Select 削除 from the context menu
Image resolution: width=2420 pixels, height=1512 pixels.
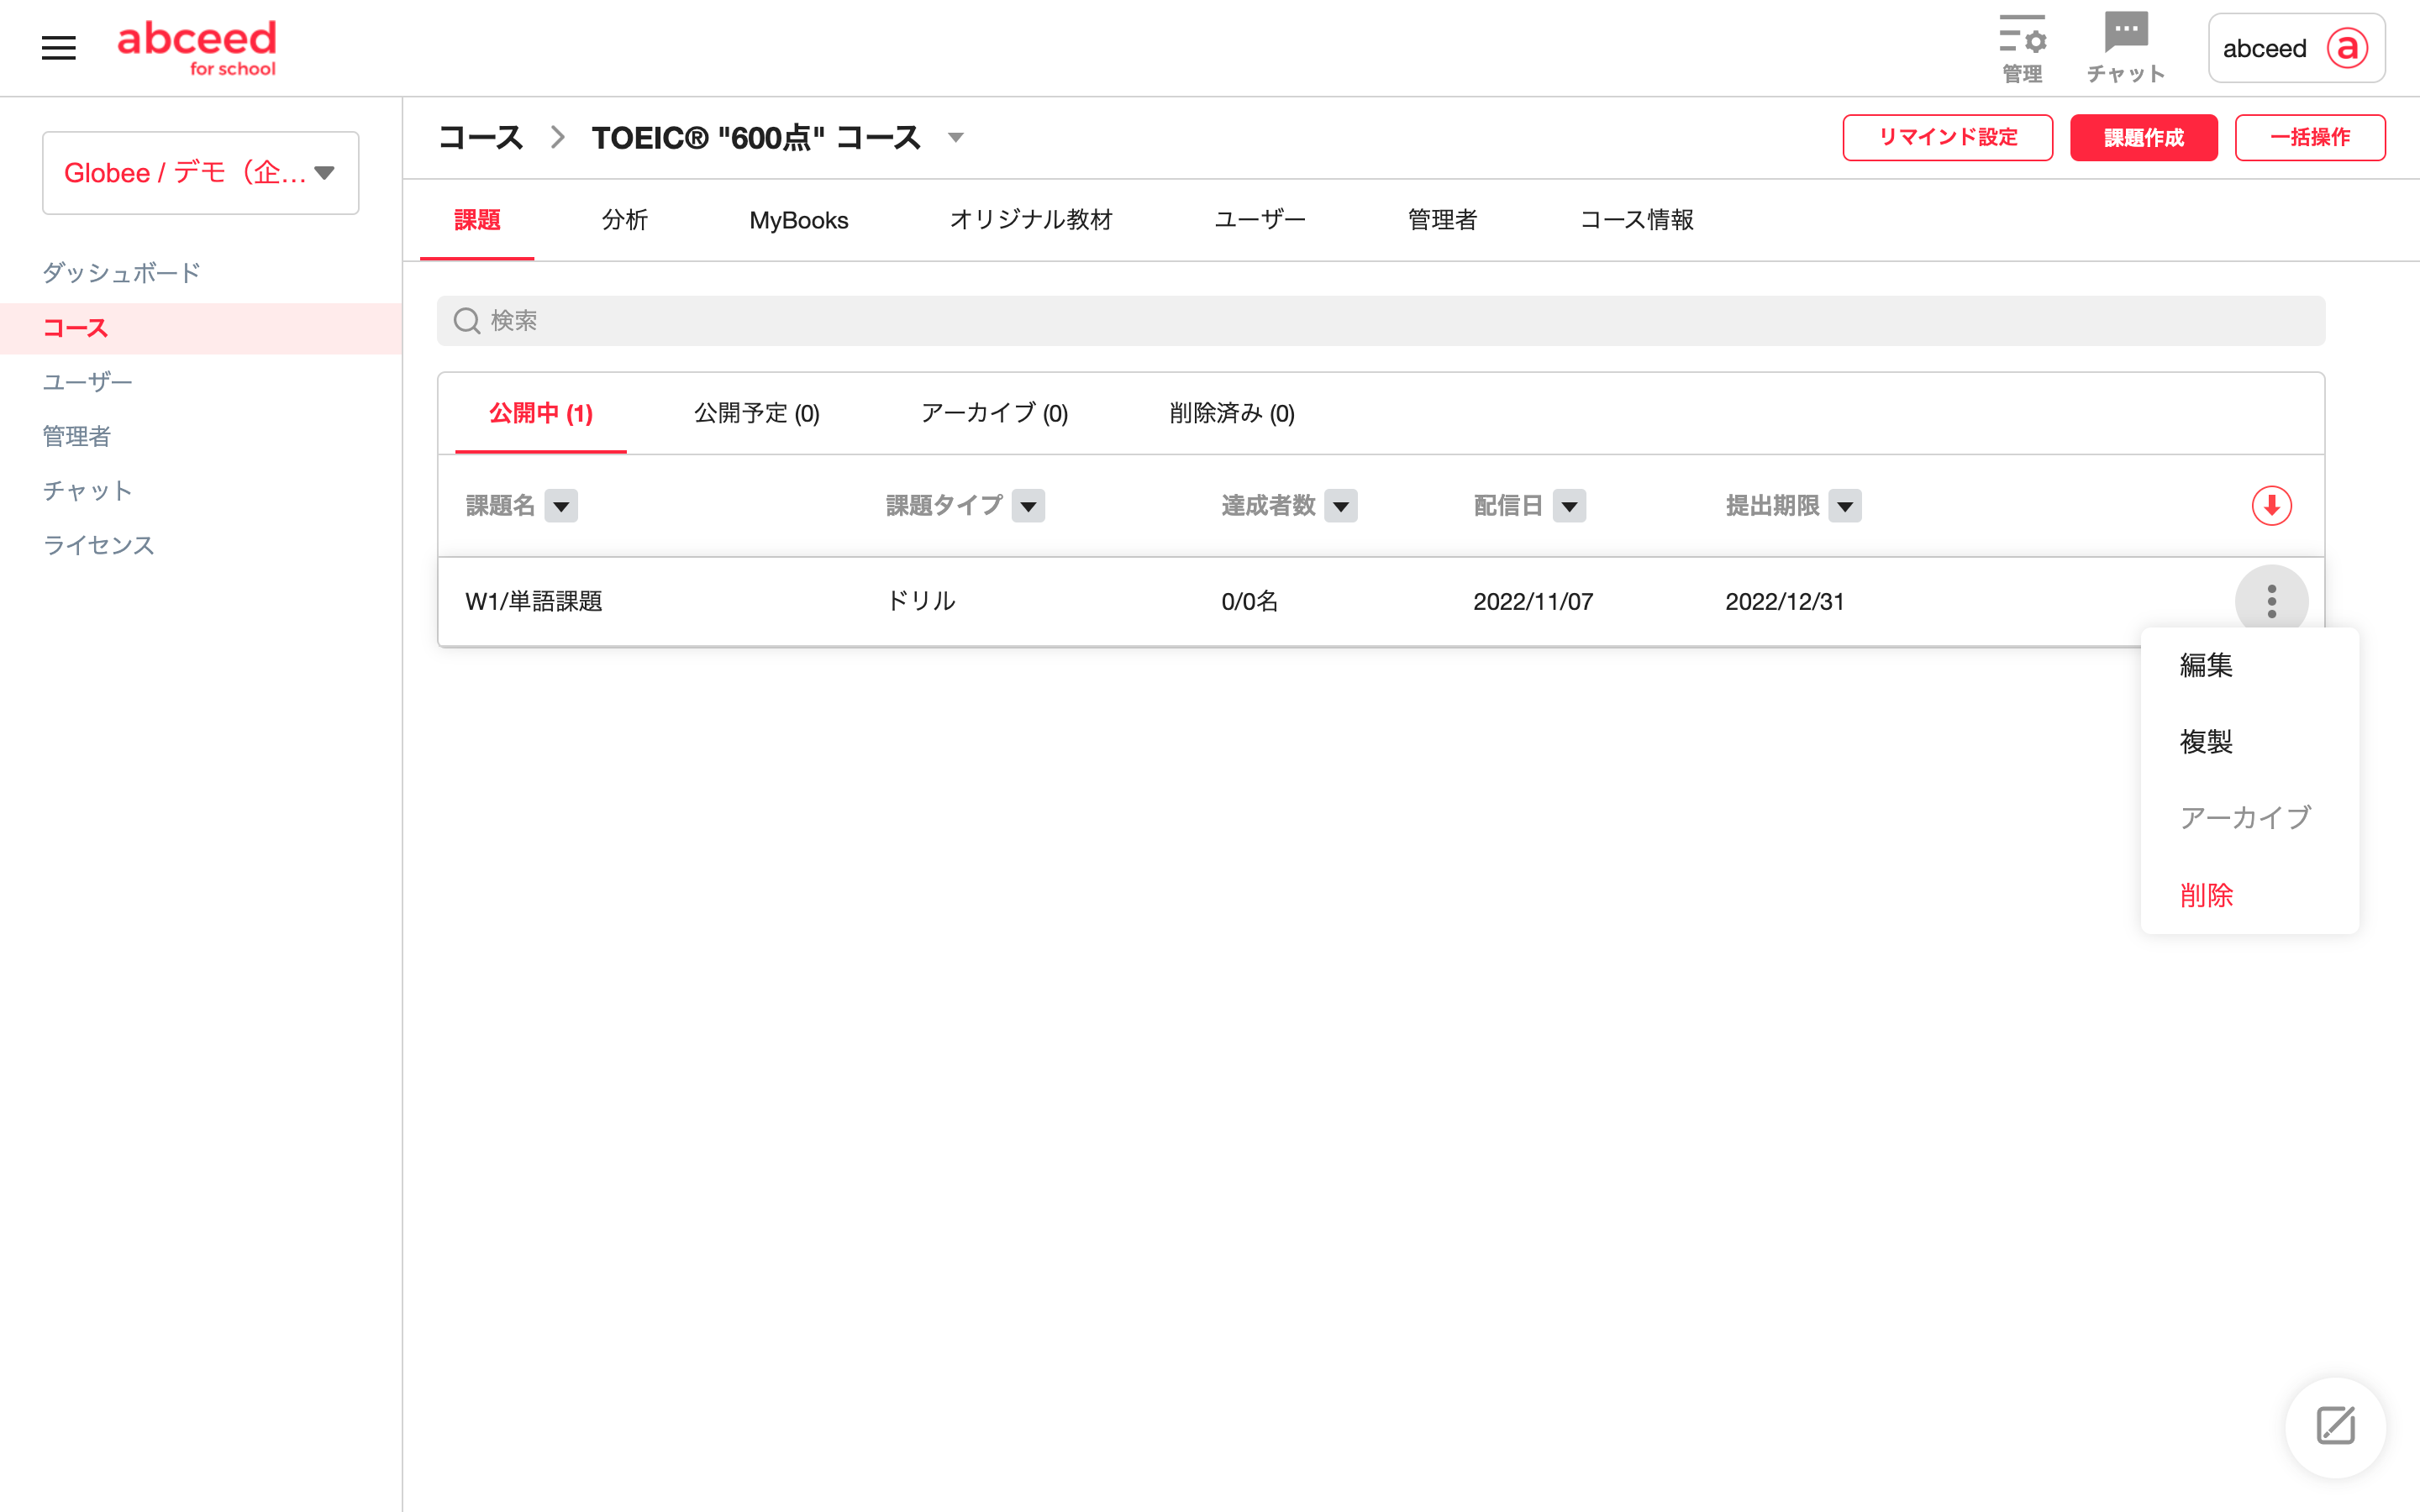[2206, 895]
